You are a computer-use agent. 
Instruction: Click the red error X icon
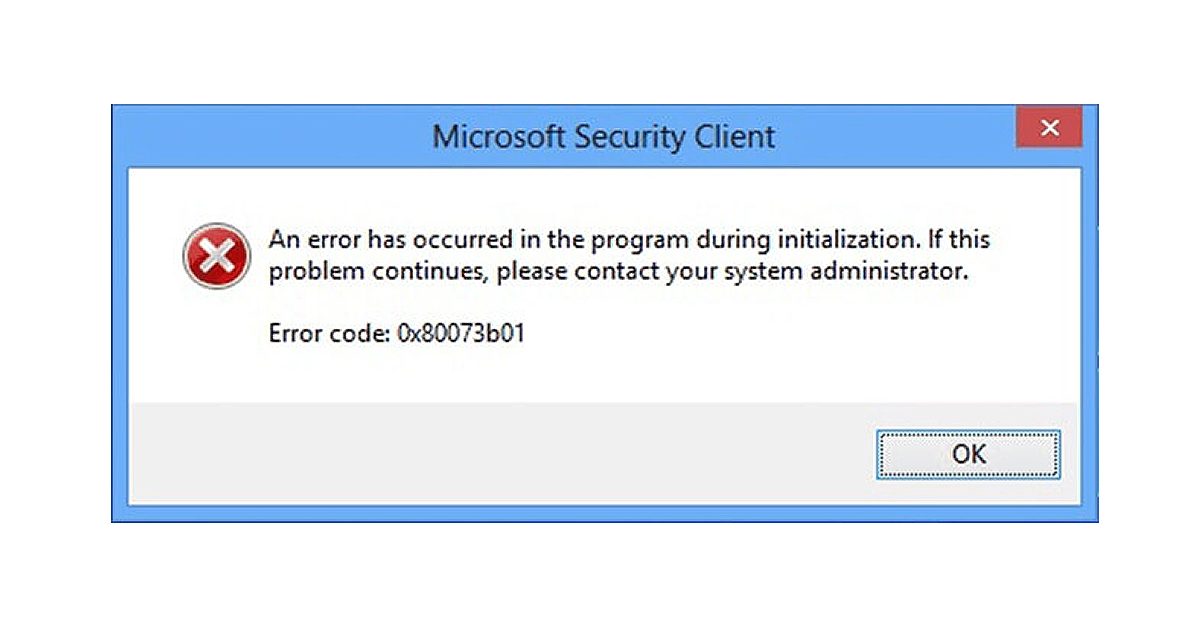tap(217, 256)
